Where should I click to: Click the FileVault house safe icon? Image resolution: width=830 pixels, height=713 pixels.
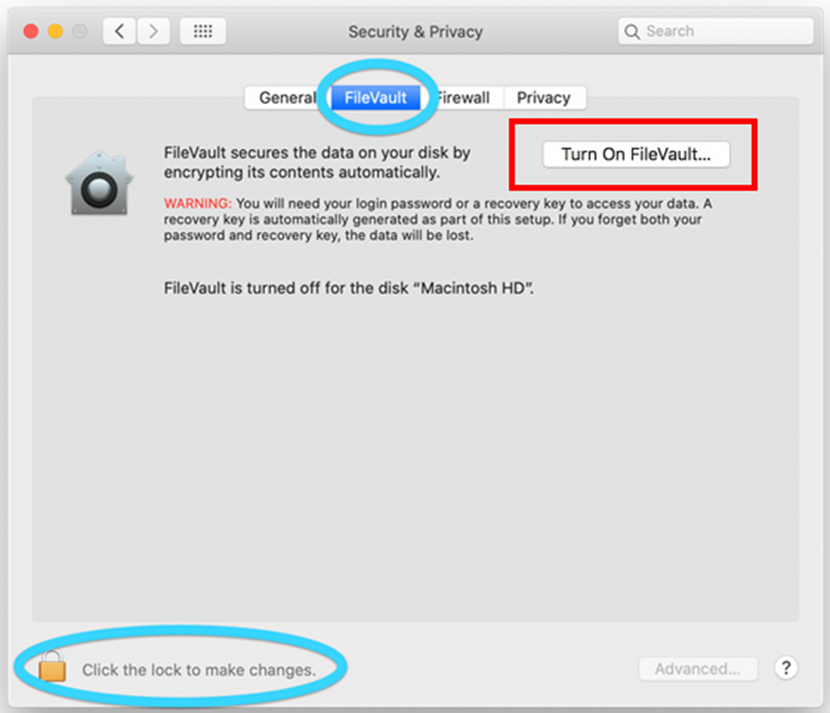[x=99, y=183]
